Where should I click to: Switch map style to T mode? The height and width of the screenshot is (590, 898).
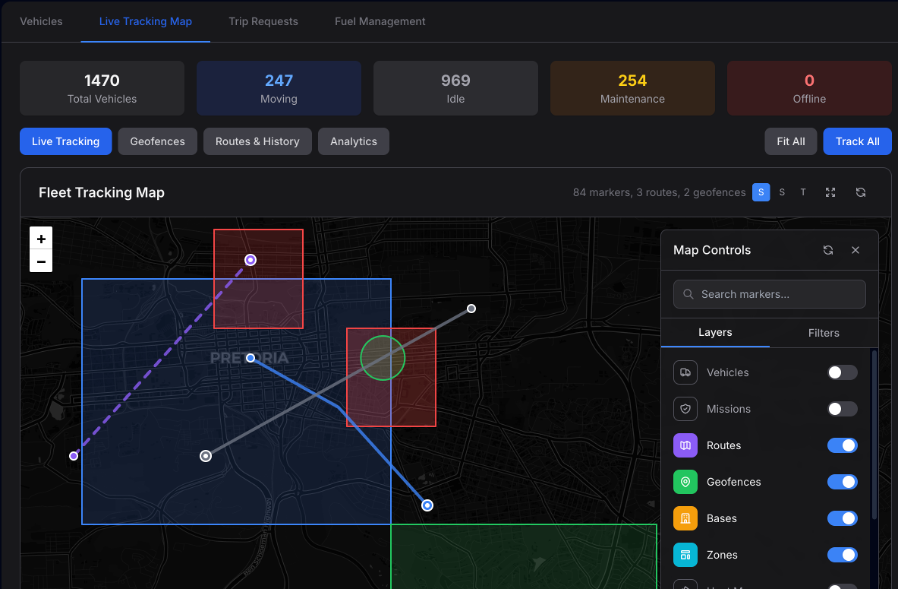pos(803,192)
